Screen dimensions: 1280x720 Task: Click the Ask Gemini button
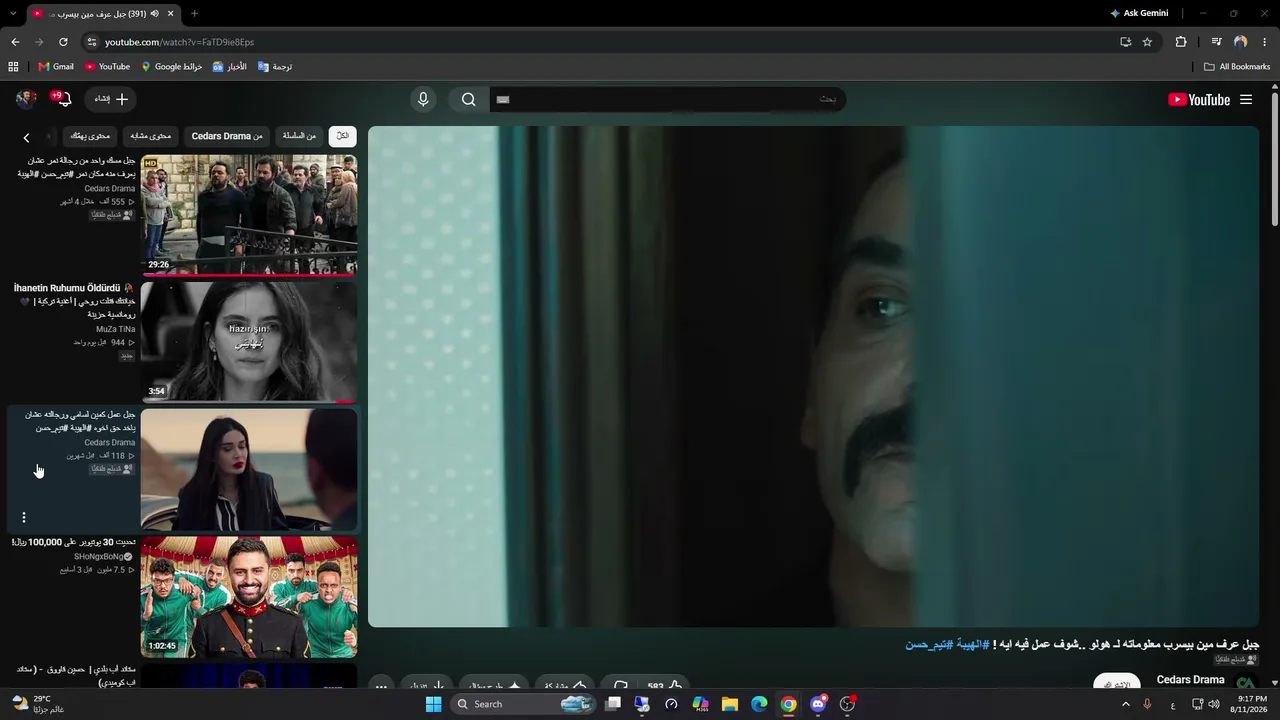pyautogui.click(x=1139, y=13)
